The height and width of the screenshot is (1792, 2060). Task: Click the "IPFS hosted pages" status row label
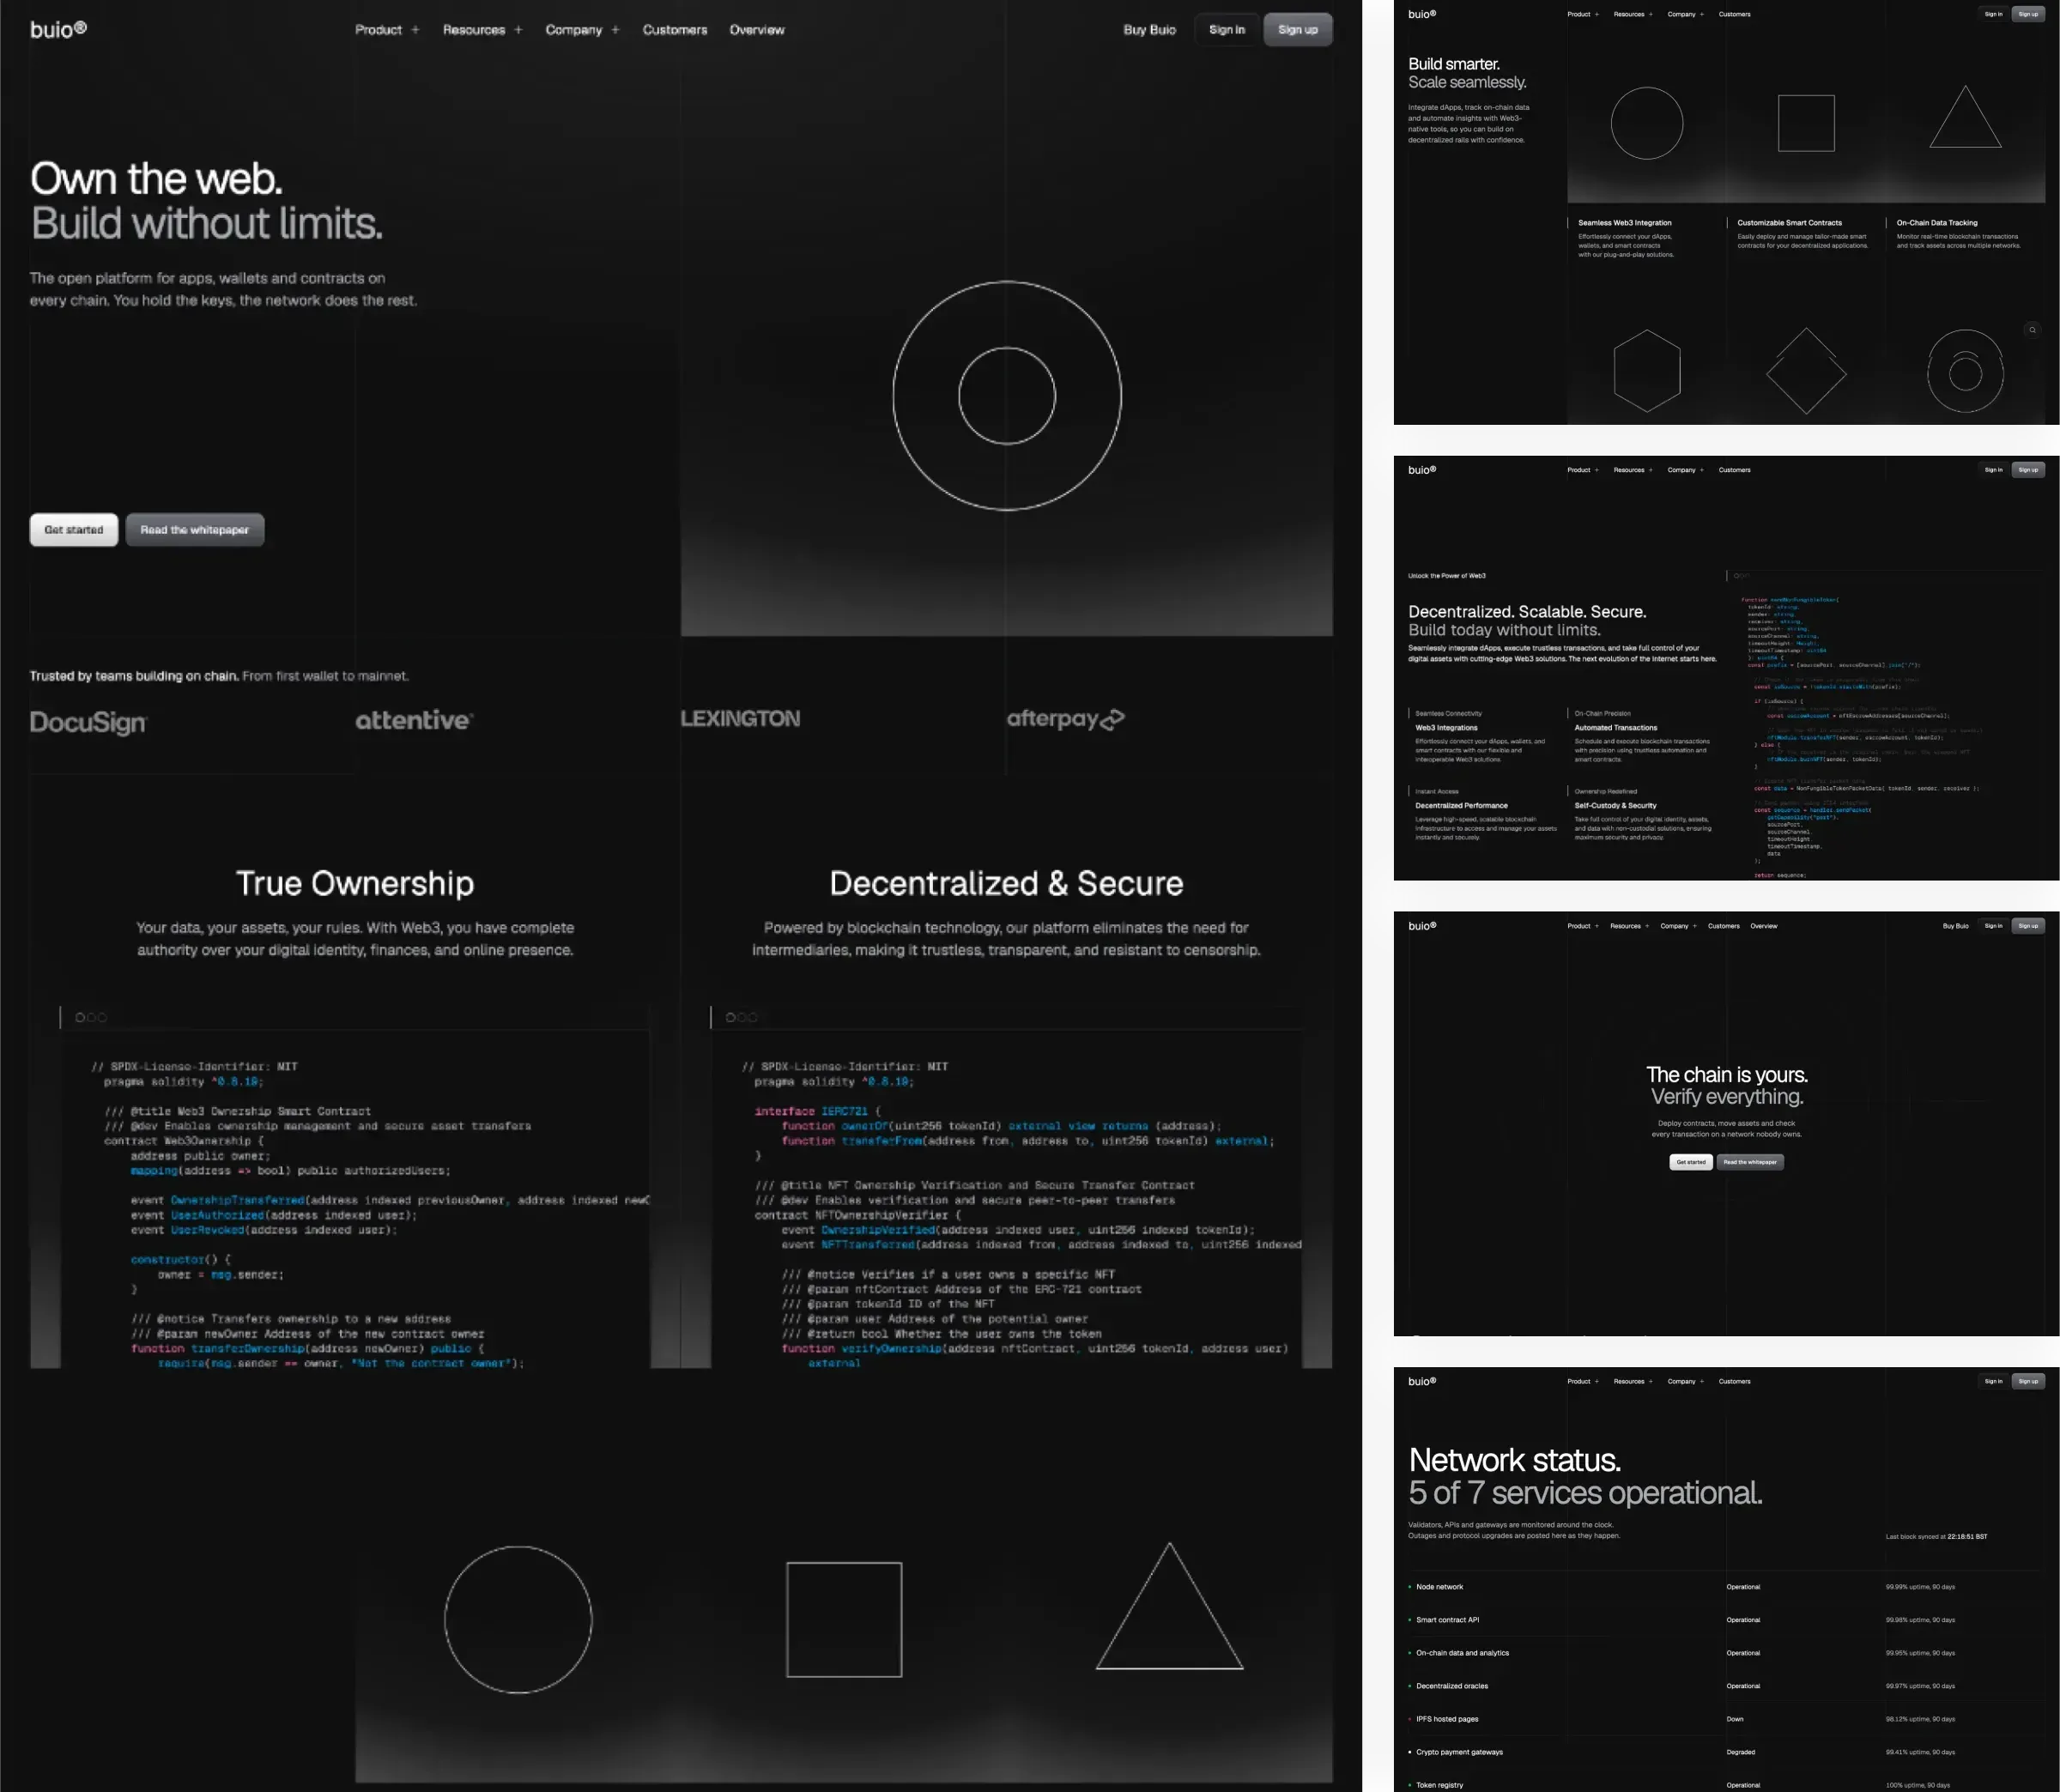[x=1447, y=1719]
